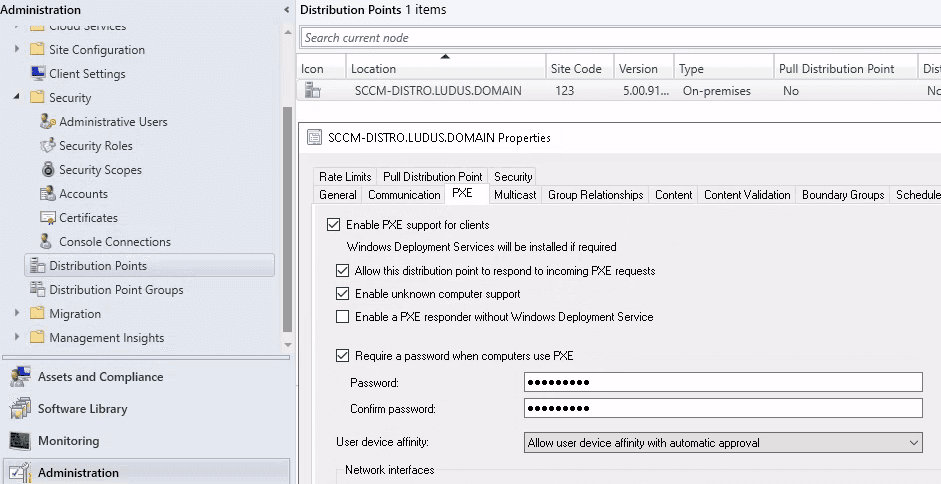Image resolution: width=941 pixels, height=484 pixels.
Task: Check Enable a PXE responder without WDS
Action: (342, 316)
